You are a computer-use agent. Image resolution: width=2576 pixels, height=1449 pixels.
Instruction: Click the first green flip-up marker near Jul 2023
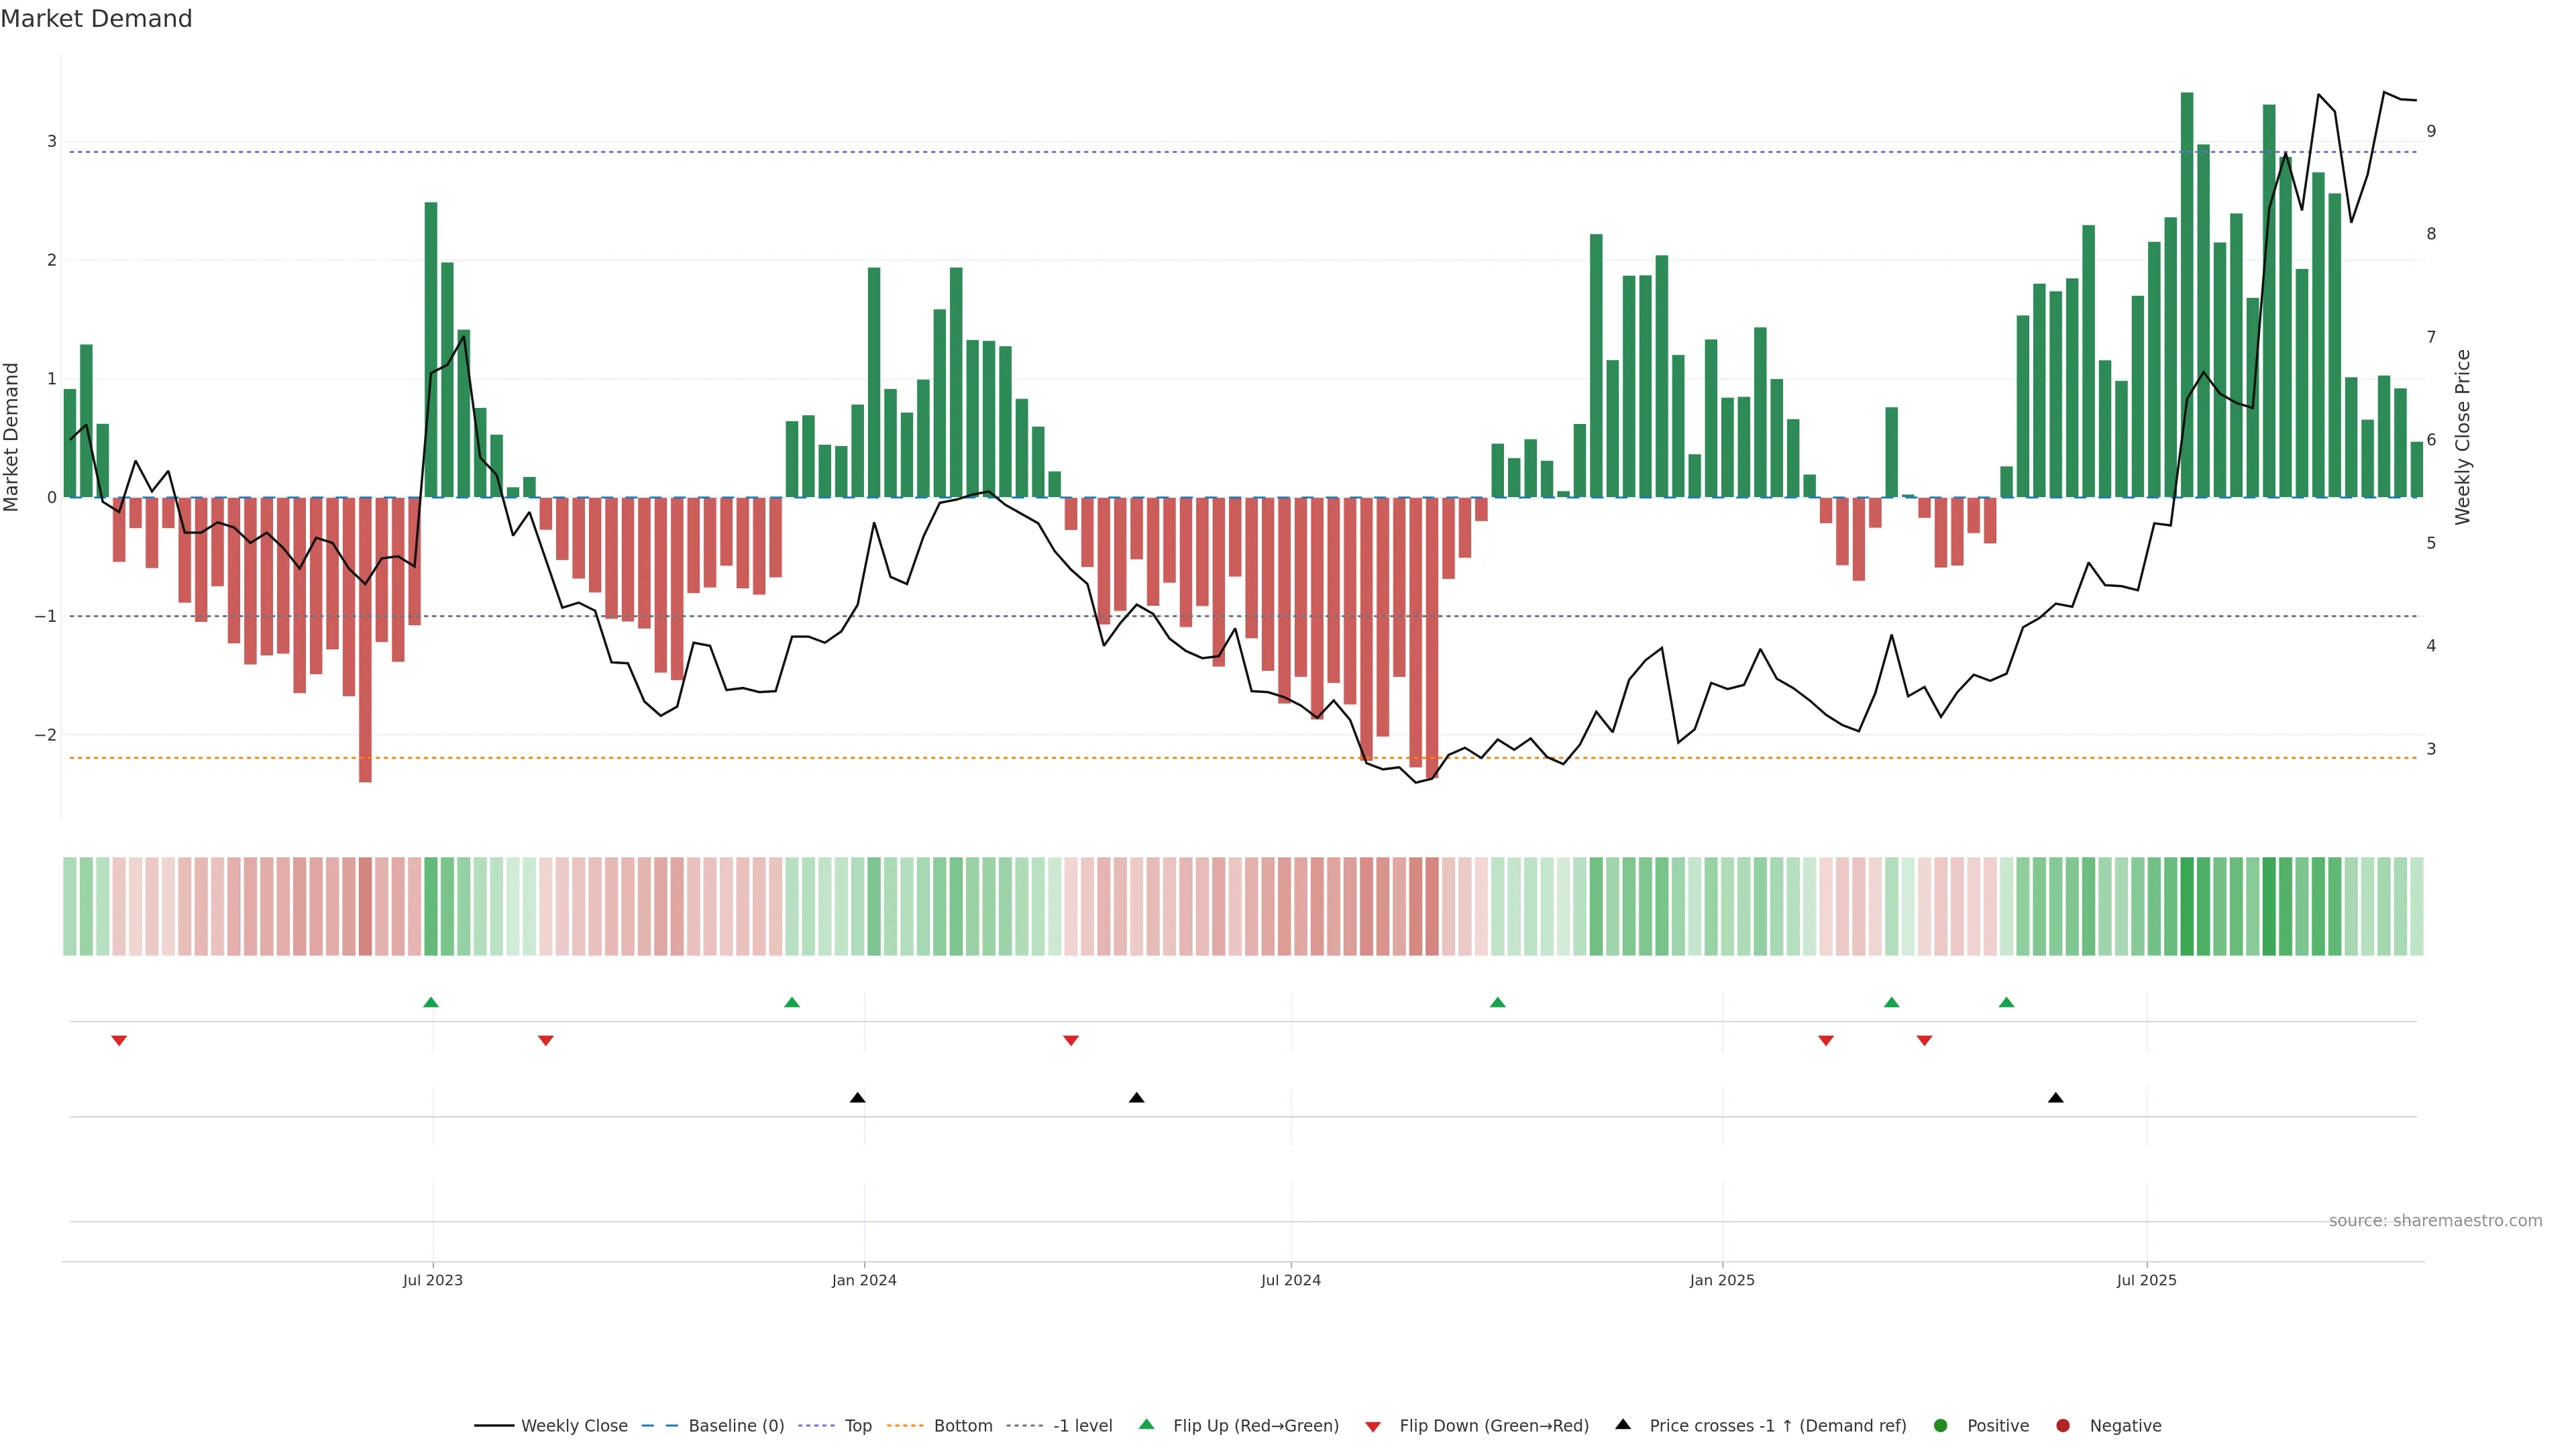pyautogui.click(x=431, y=1002)
